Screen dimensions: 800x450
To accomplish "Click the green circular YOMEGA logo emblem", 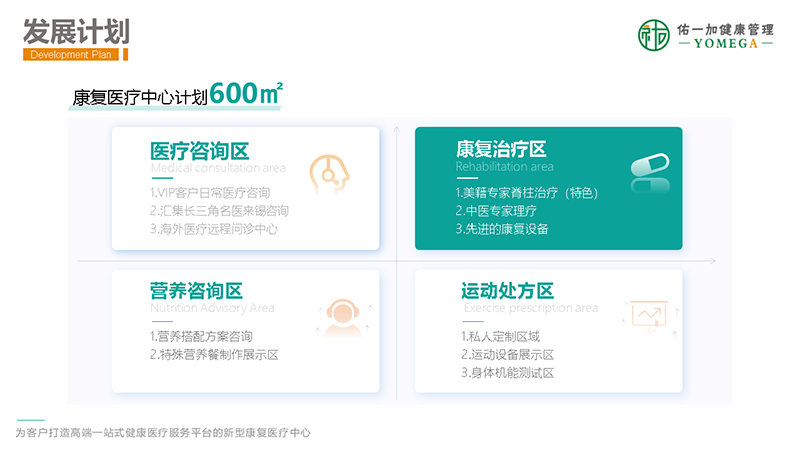I will click(x=654, y=34).
